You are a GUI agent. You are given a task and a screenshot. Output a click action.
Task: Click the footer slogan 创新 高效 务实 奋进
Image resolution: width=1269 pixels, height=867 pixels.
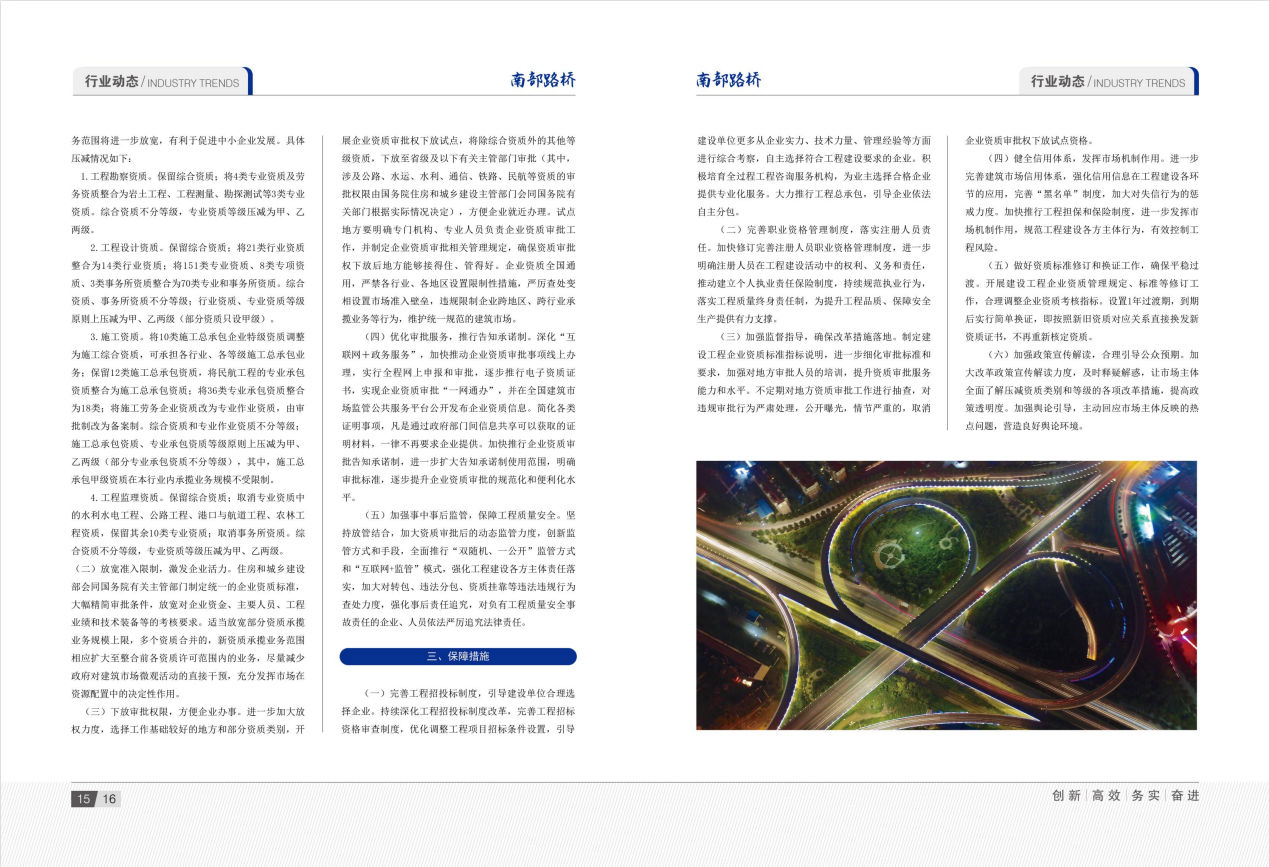point(1125,796)
